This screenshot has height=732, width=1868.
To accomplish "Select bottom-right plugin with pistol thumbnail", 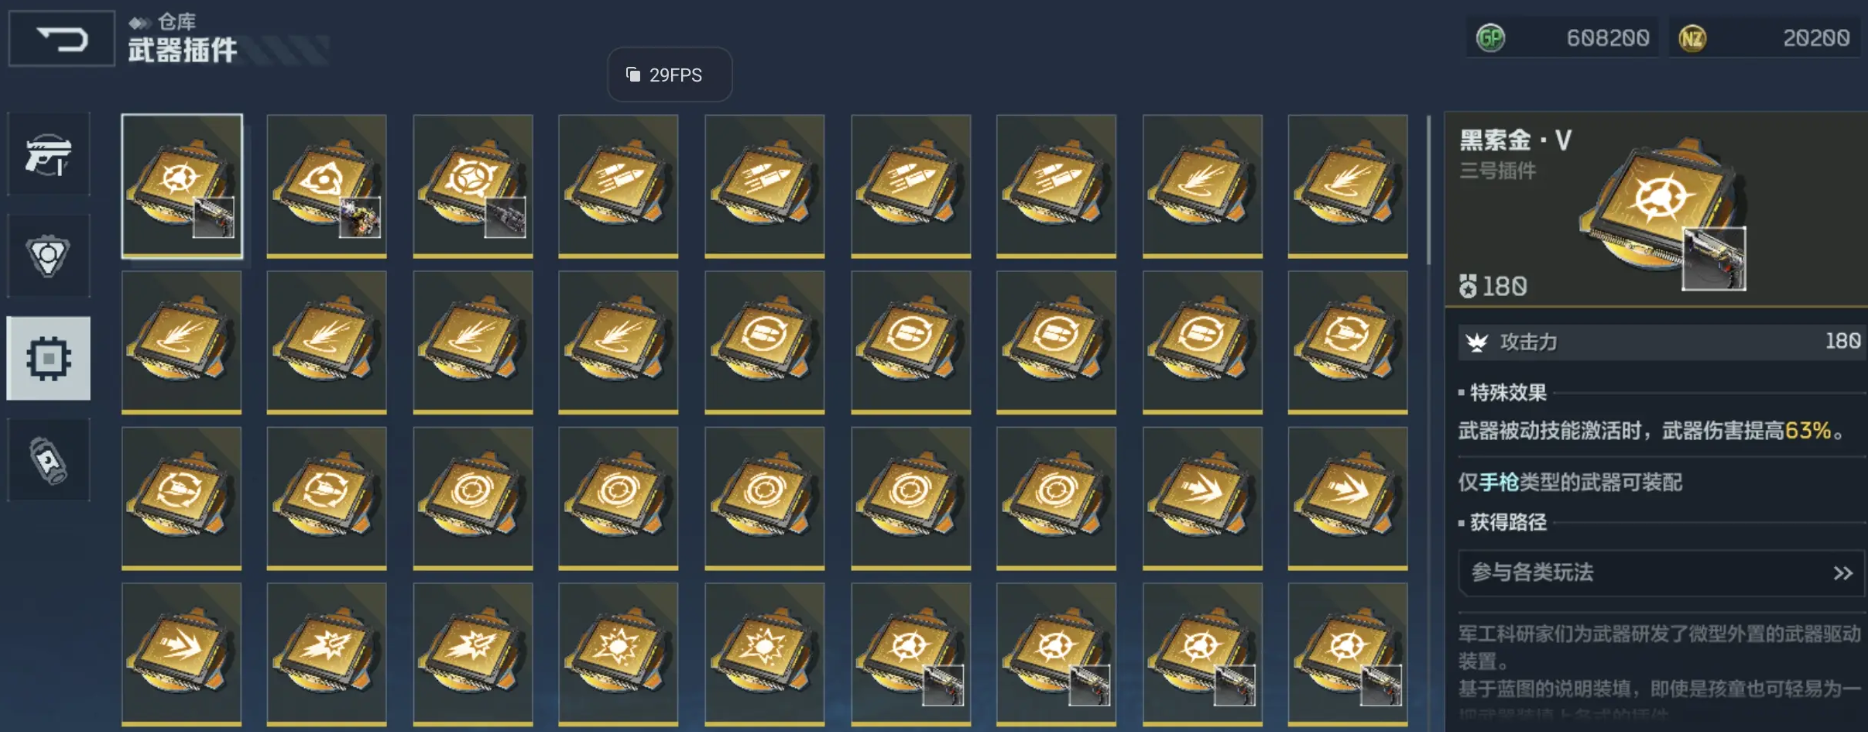I will pyautogui.click(x=1348, y=654).
